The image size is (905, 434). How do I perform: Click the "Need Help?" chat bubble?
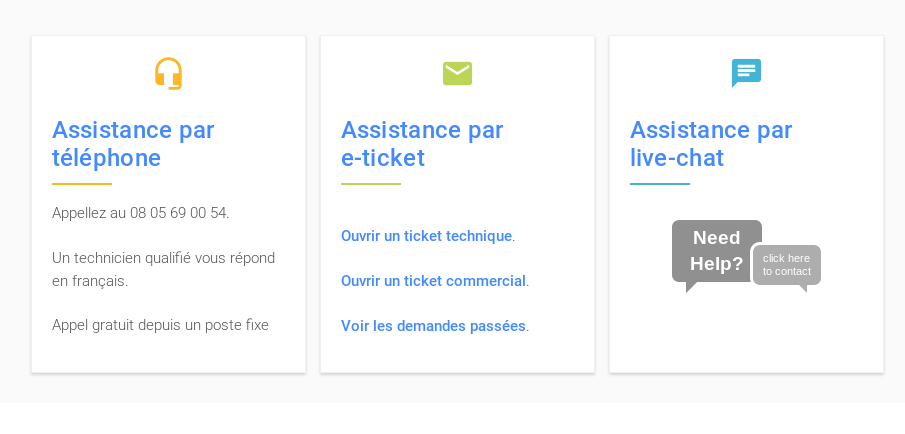click(x=716, y=251)
